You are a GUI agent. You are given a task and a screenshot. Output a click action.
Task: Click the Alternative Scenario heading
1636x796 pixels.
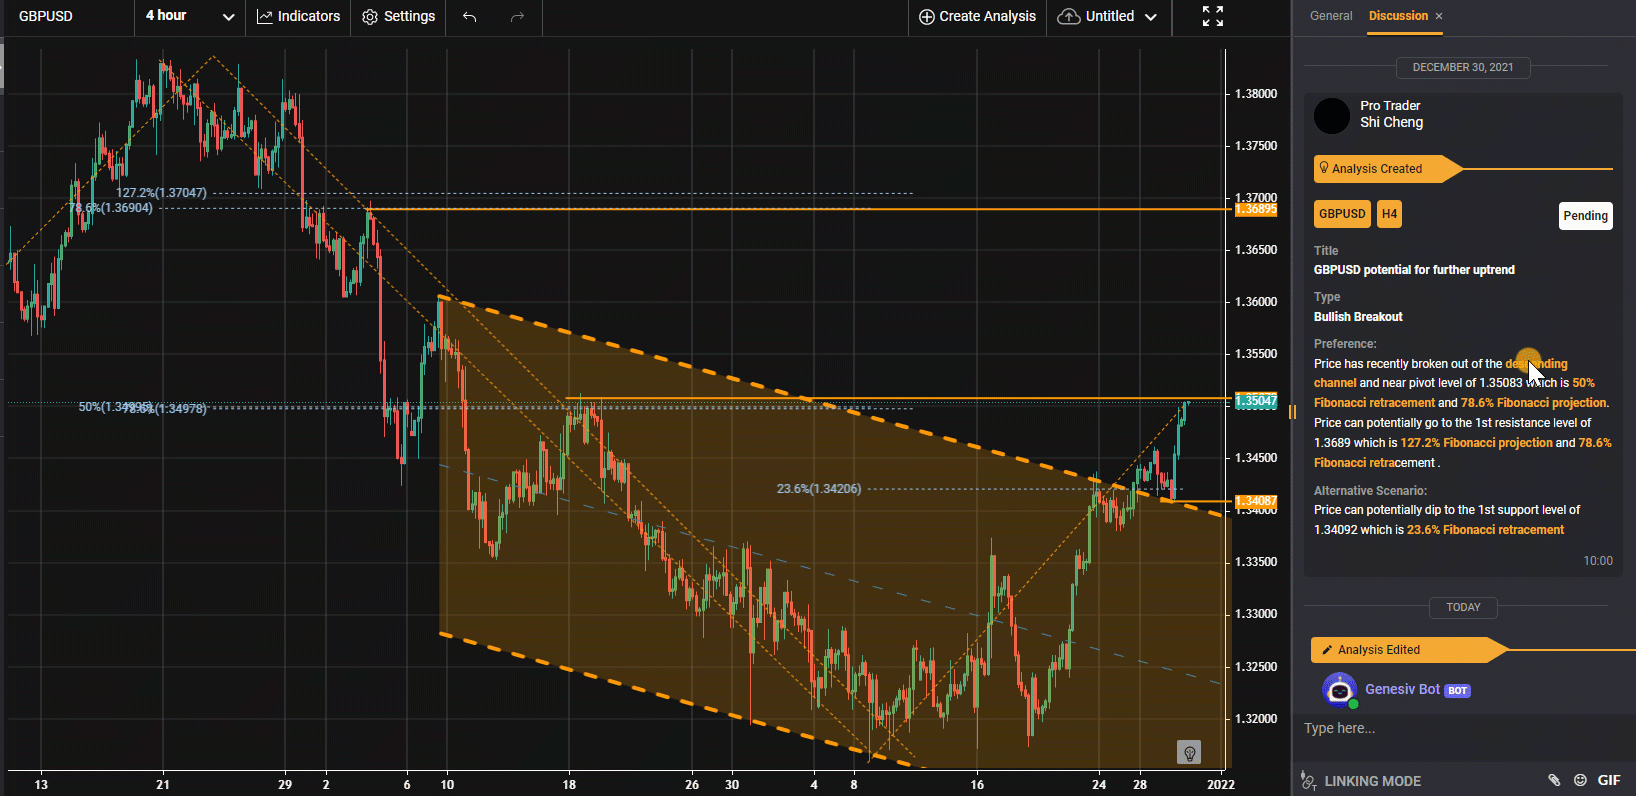tap(1370, 491)
